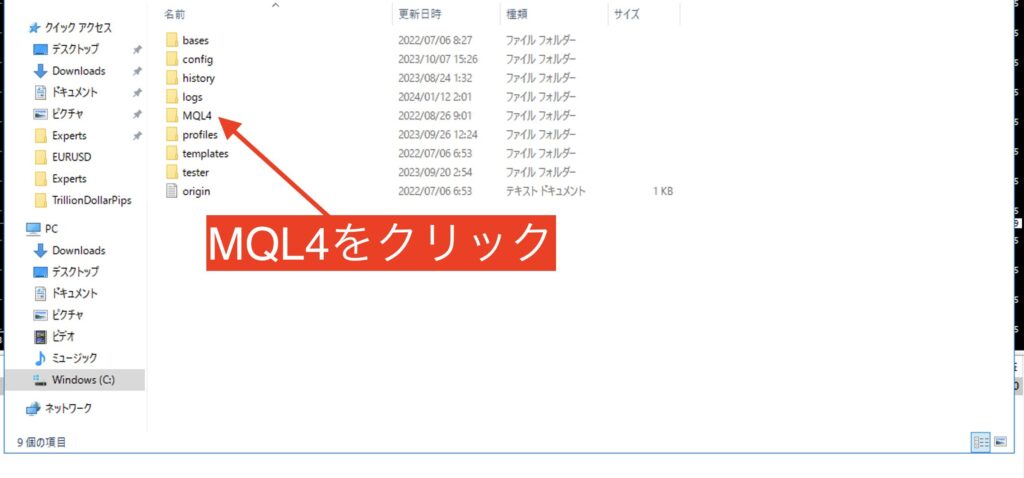Click the templates date 2022/07/06 6:53
The image size is (1024, 478).
(x=435, y=153)
